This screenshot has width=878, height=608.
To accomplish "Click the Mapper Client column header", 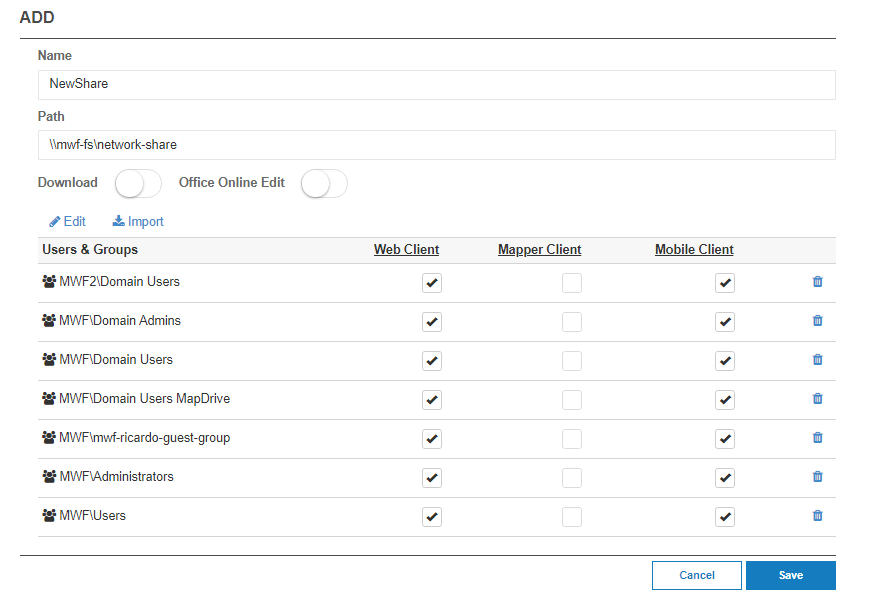I will (x=539, y=250).
